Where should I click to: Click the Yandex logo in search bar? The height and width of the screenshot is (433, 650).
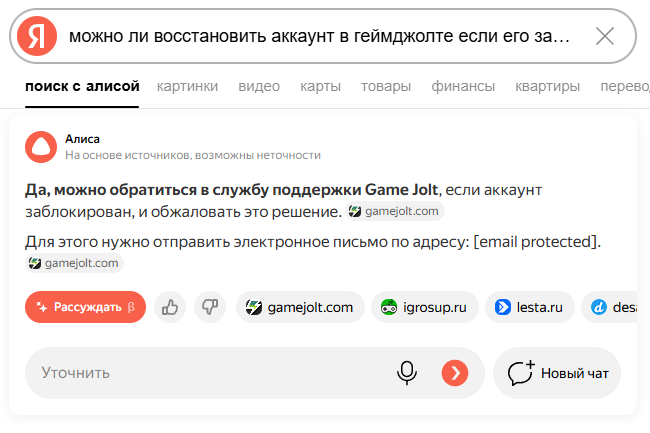pos(37,36)
